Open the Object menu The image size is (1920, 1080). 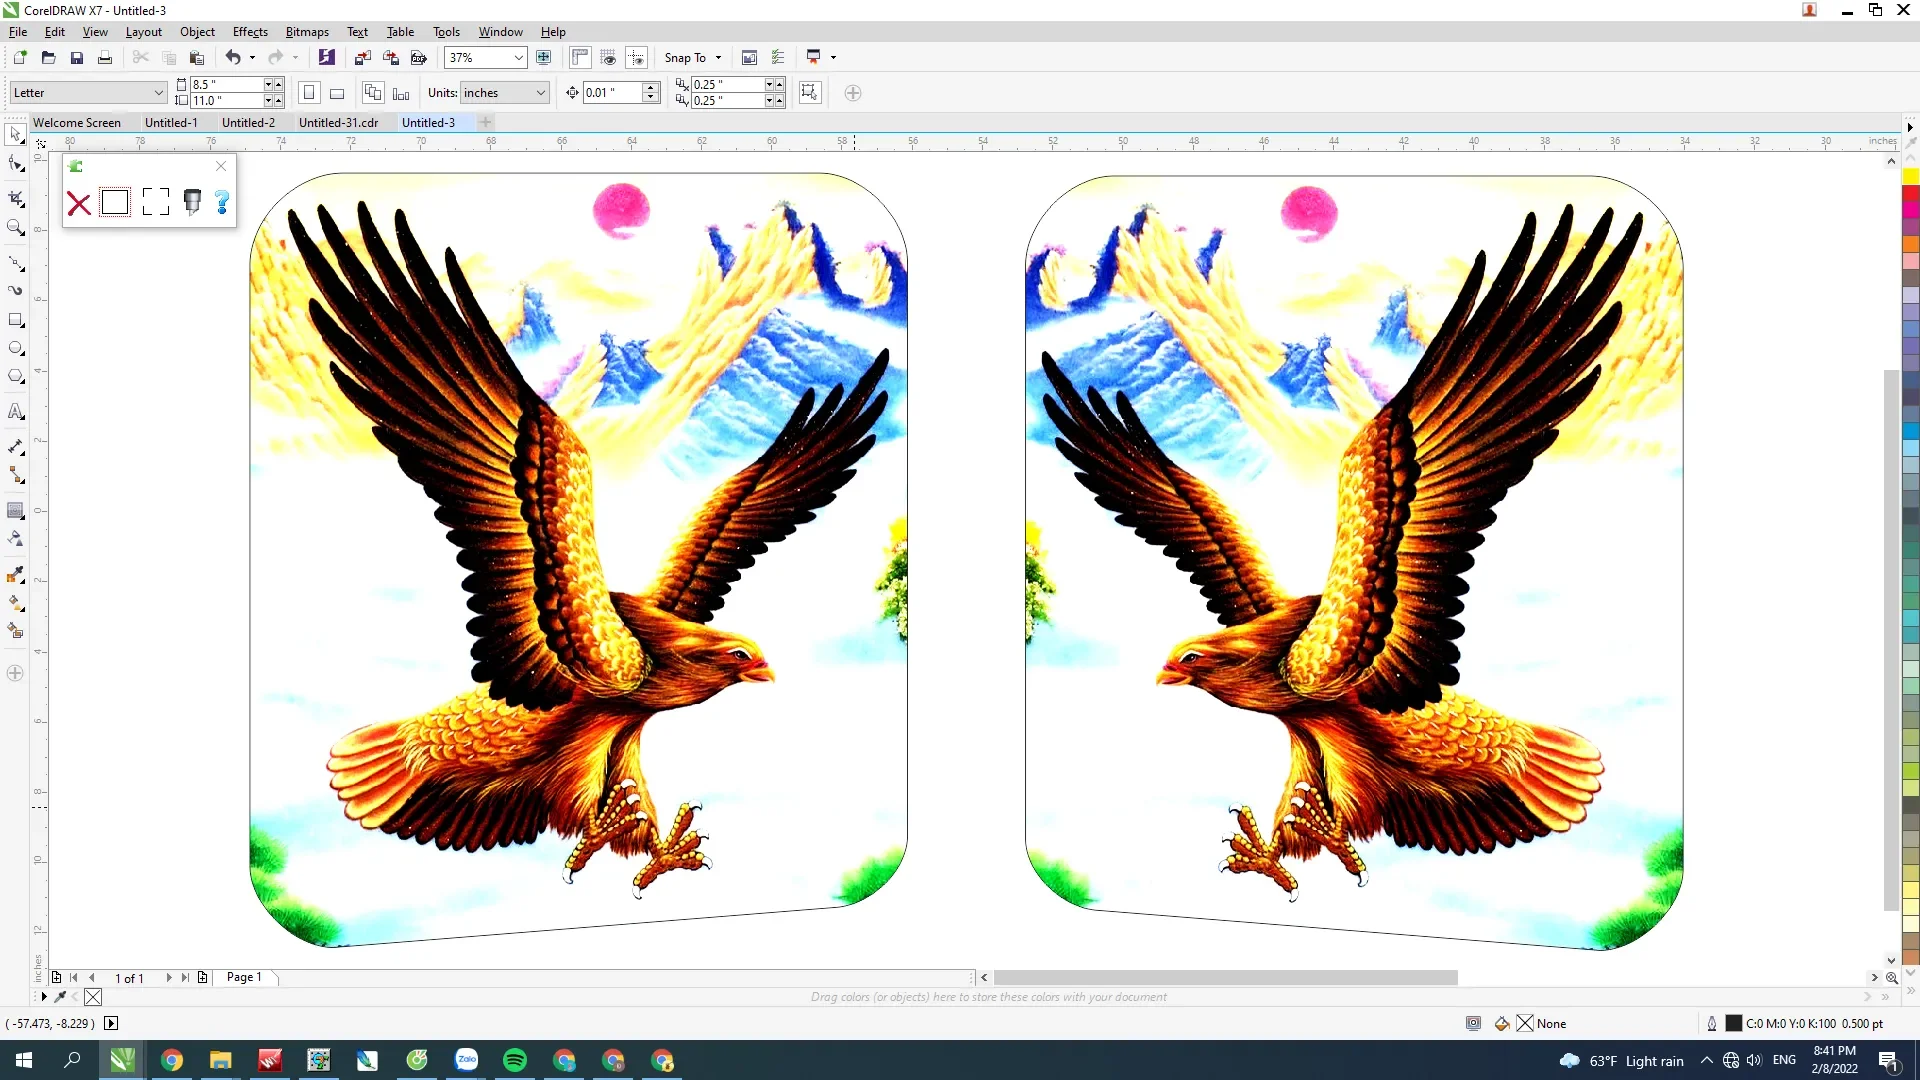point(197,32)
